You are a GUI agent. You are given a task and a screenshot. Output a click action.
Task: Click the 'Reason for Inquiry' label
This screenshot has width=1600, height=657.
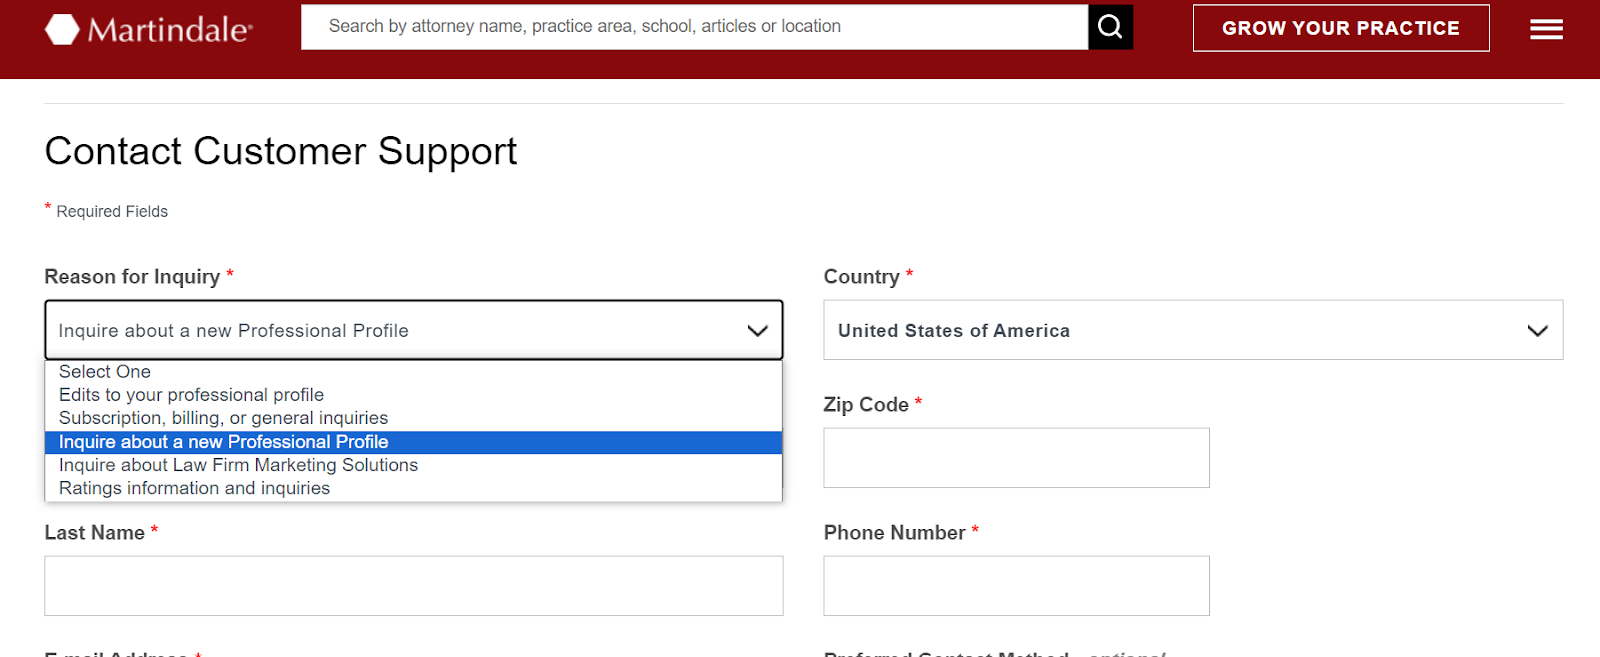click(132, 277)
